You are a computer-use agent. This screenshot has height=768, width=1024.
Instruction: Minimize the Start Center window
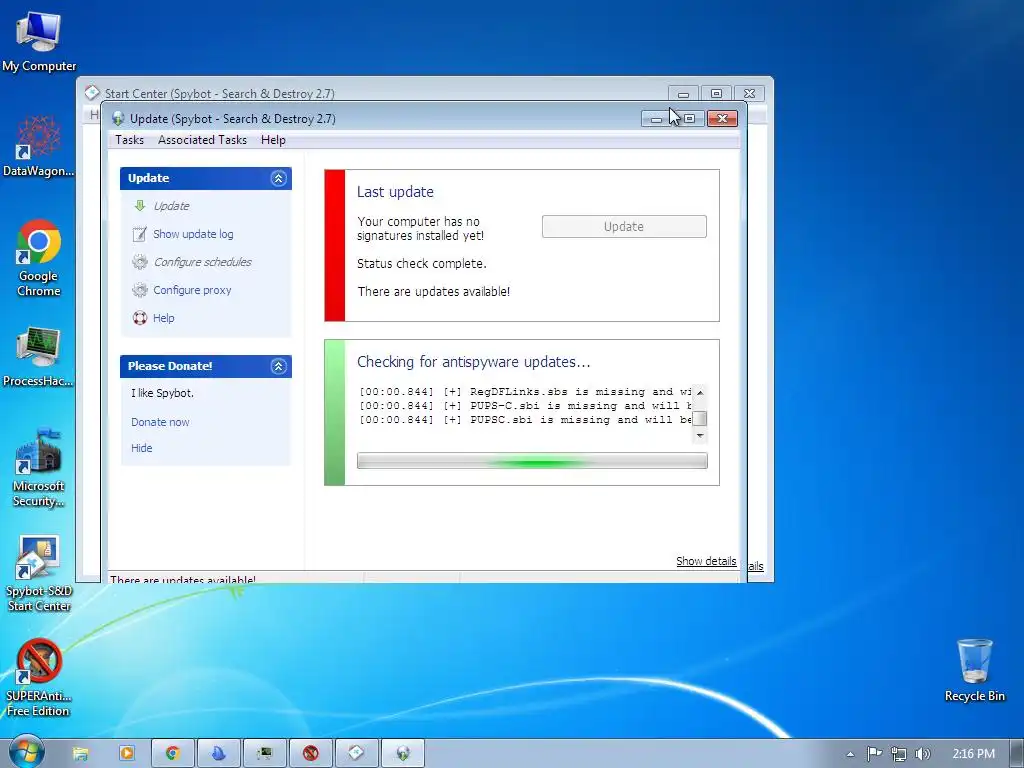pyautogui.click(x=683, y=94)
